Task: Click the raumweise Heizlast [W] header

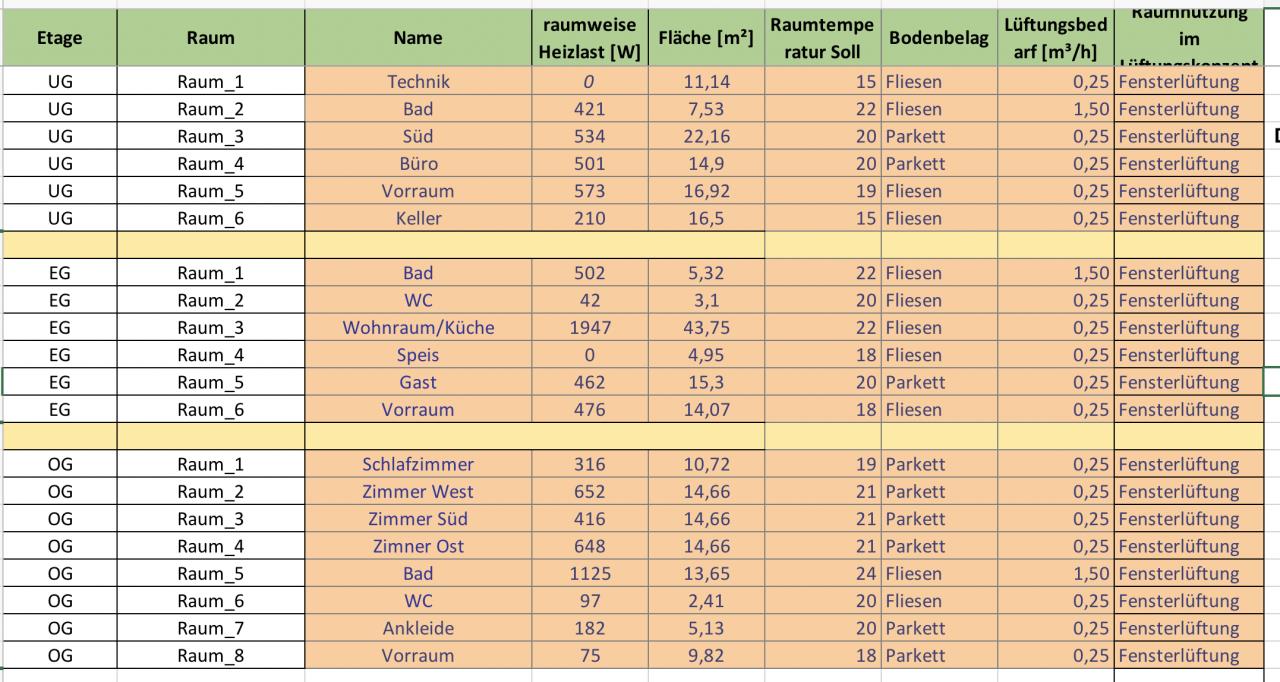Action: click(589, 38)
